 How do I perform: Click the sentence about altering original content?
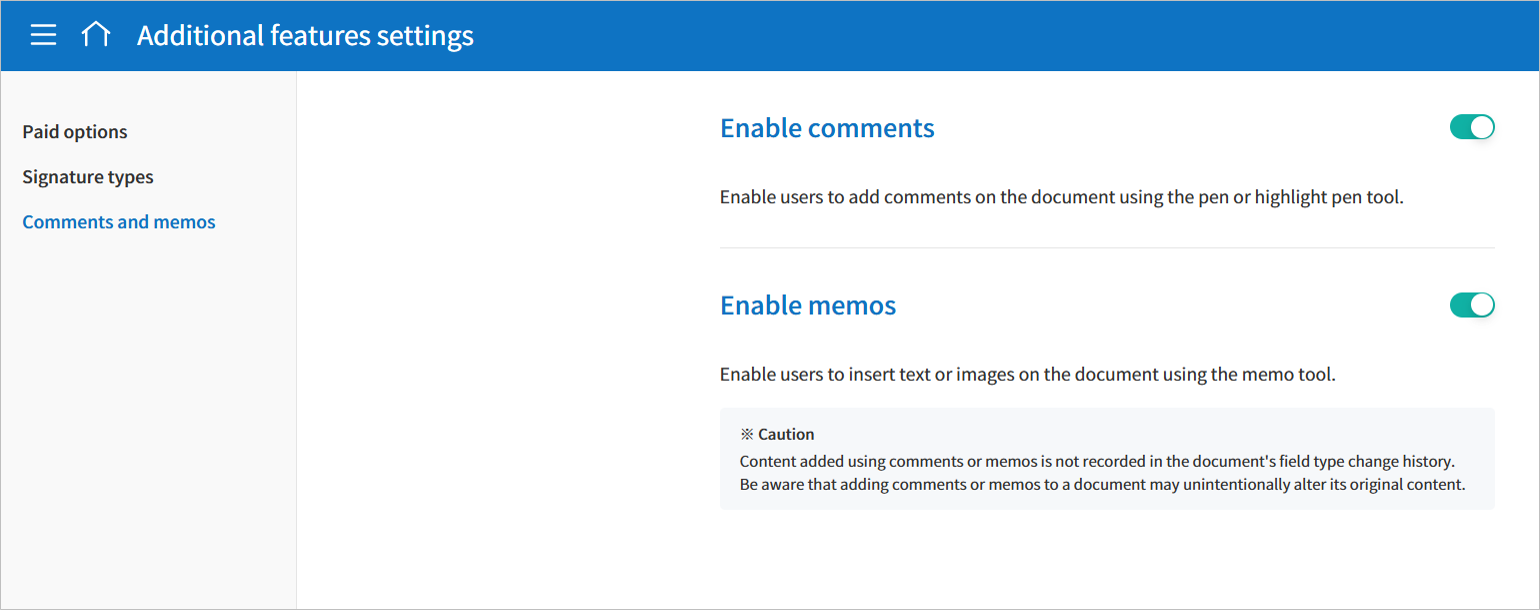pos(1102,485)
